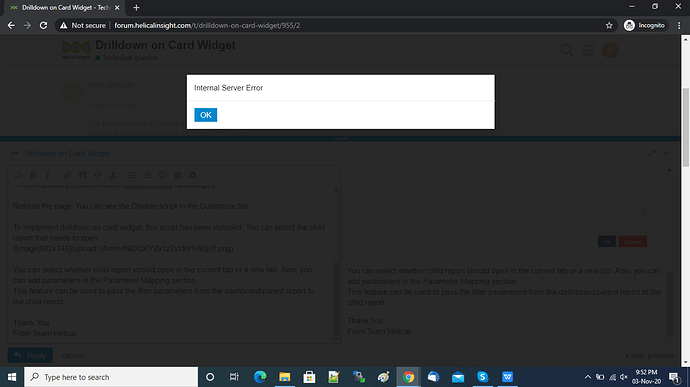Open a new browser tab with the plus icon

[136, 7]
